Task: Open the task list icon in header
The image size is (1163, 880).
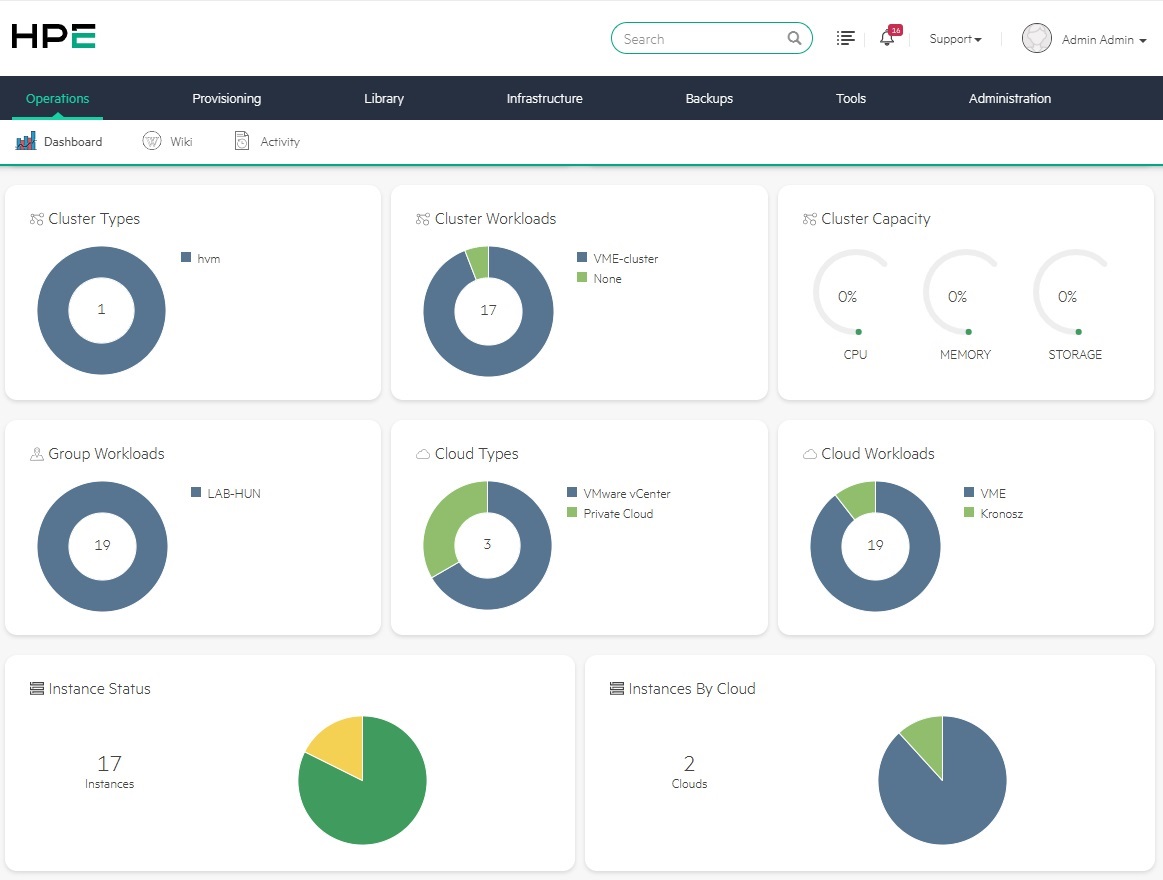Action: (846, 39)
